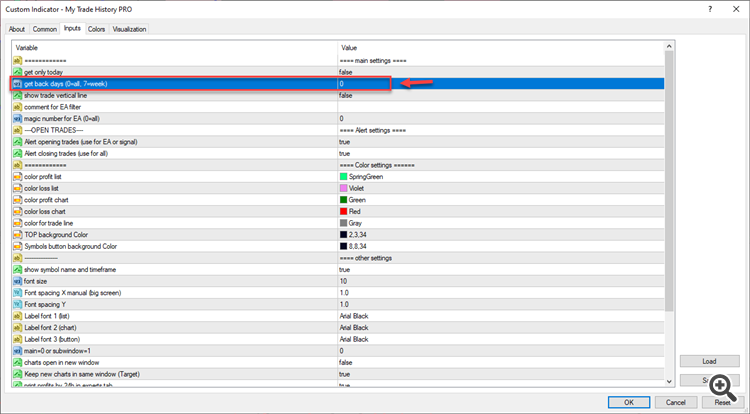Click 'true' value of 'Keep new charts in same window'
The image size is (750, 414).
coord(344,374)
